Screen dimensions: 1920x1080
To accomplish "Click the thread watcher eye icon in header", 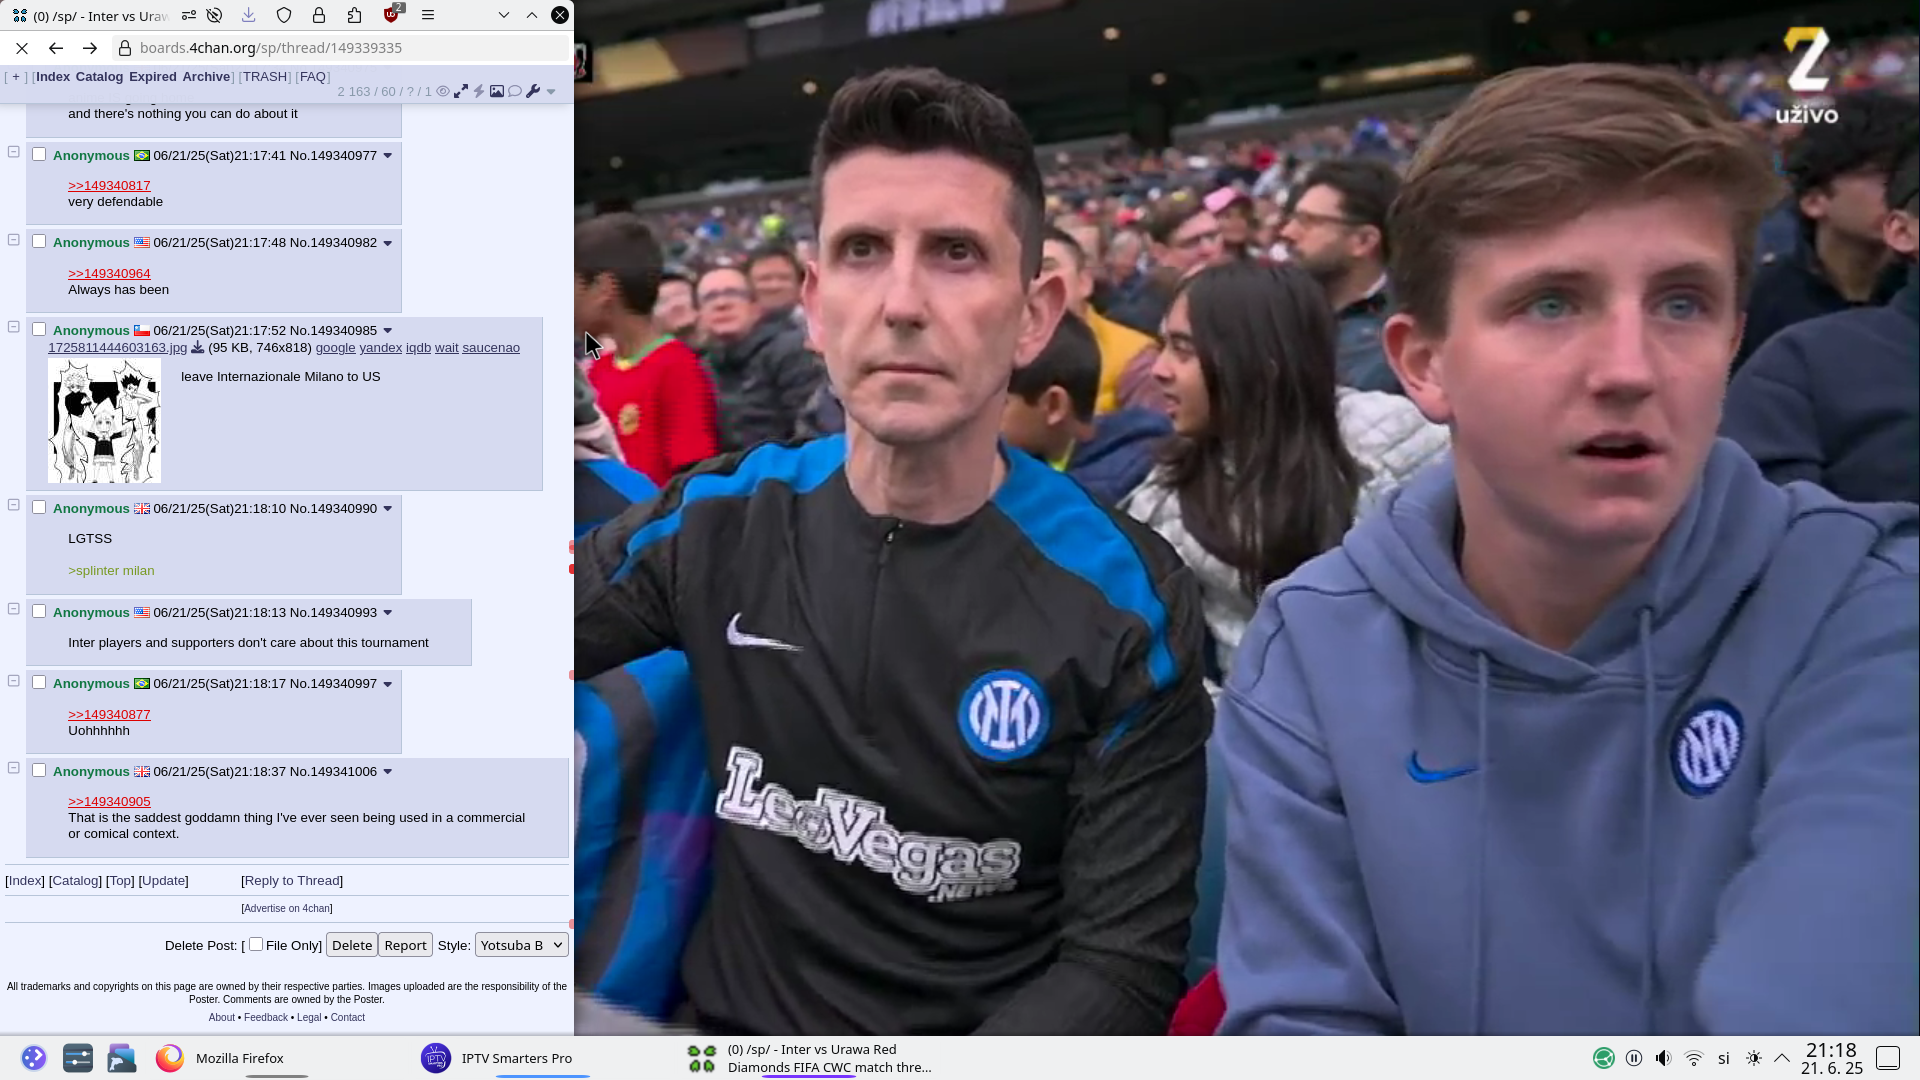I will coord(443,91).
